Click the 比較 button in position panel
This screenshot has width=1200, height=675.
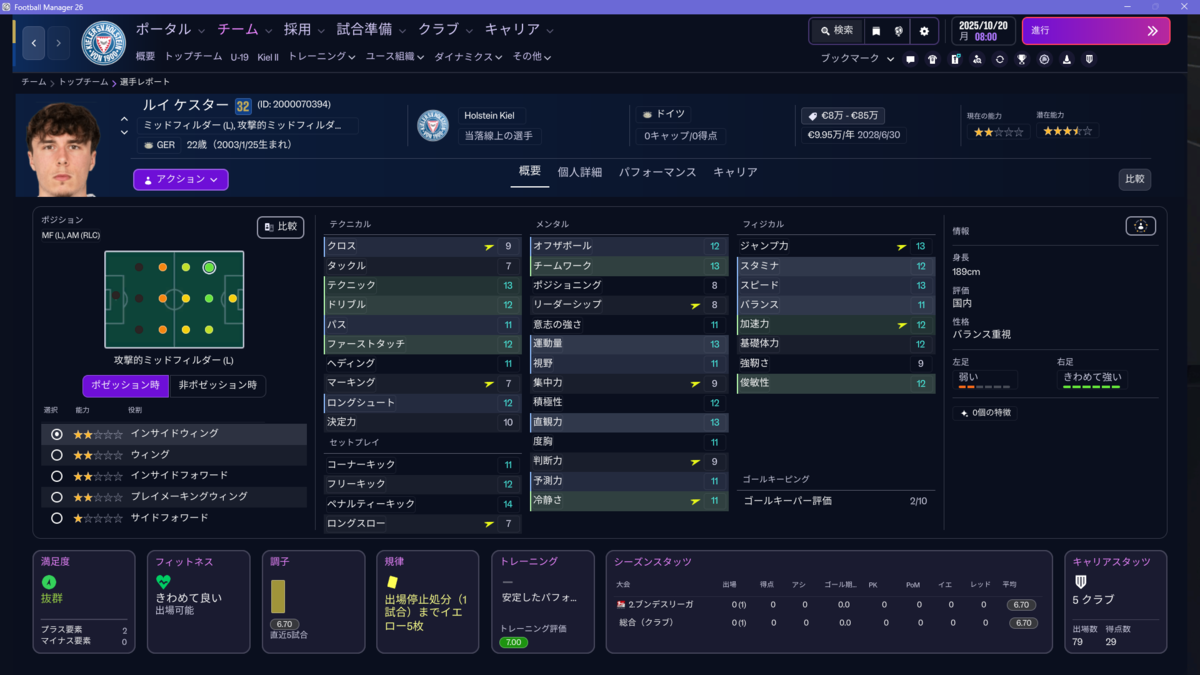point(280,227)
